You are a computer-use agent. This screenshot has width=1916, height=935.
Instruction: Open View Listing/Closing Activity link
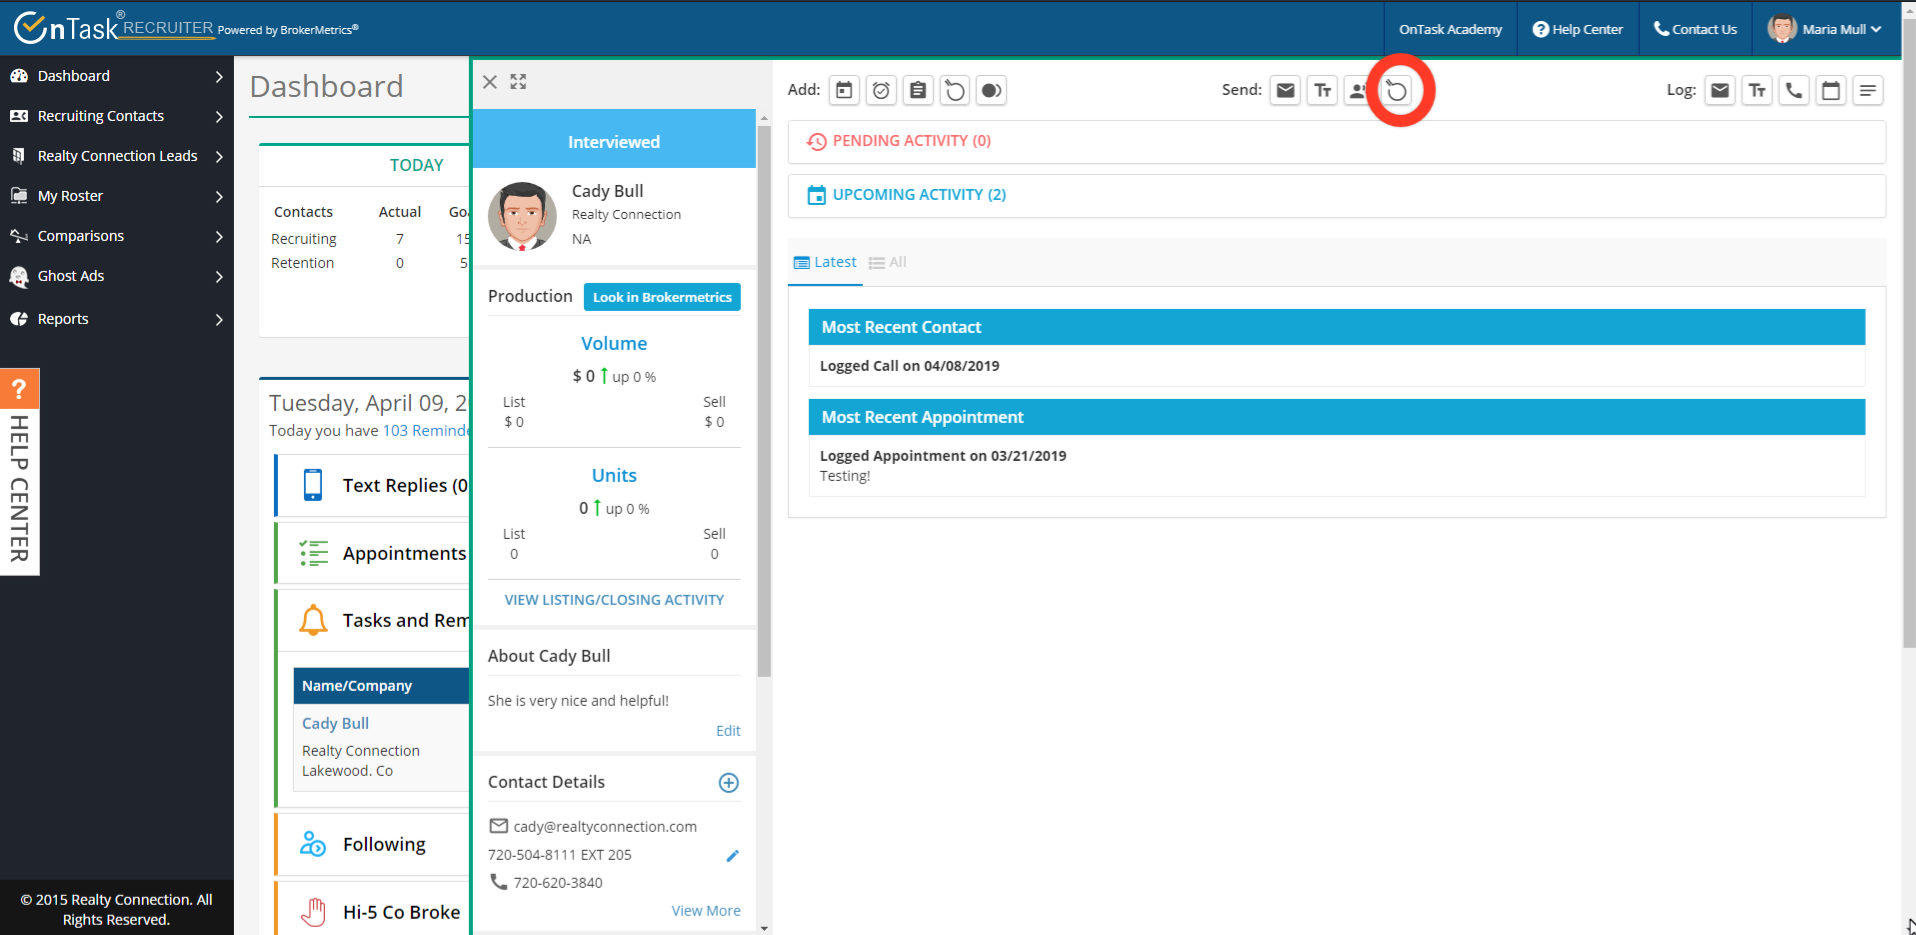tap(614, 600)
